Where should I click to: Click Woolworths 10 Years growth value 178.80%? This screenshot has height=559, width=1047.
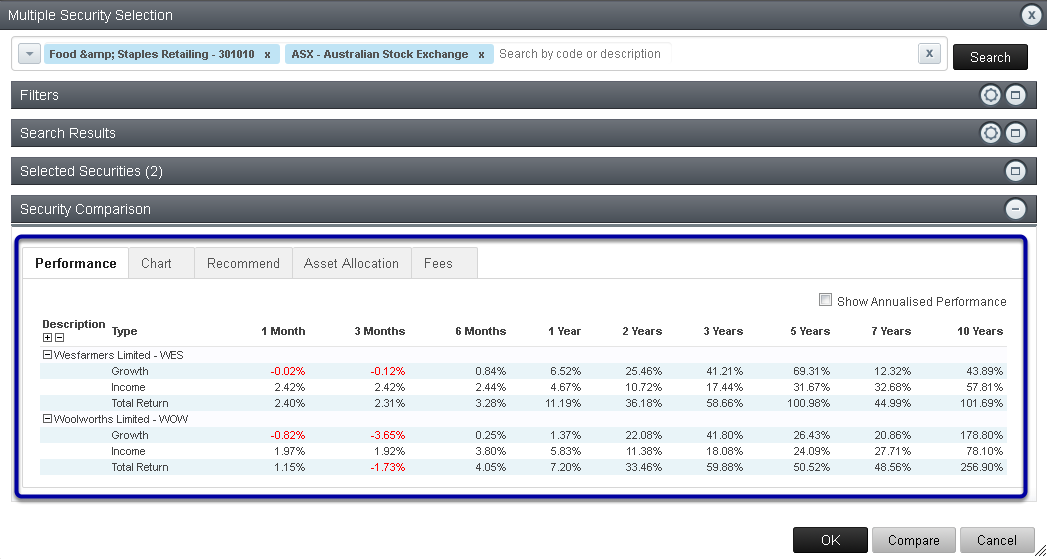[x=980, y=435]
